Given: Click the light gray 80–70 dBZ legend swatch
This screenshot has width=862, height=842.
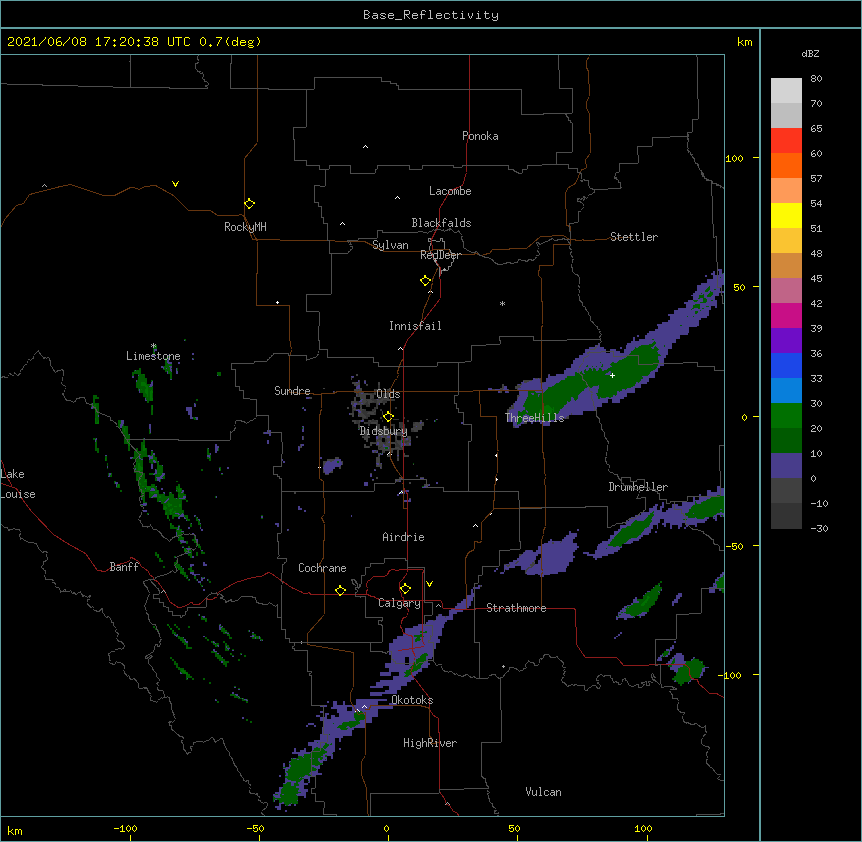Looking at the screenshot, I should (786, 90).
